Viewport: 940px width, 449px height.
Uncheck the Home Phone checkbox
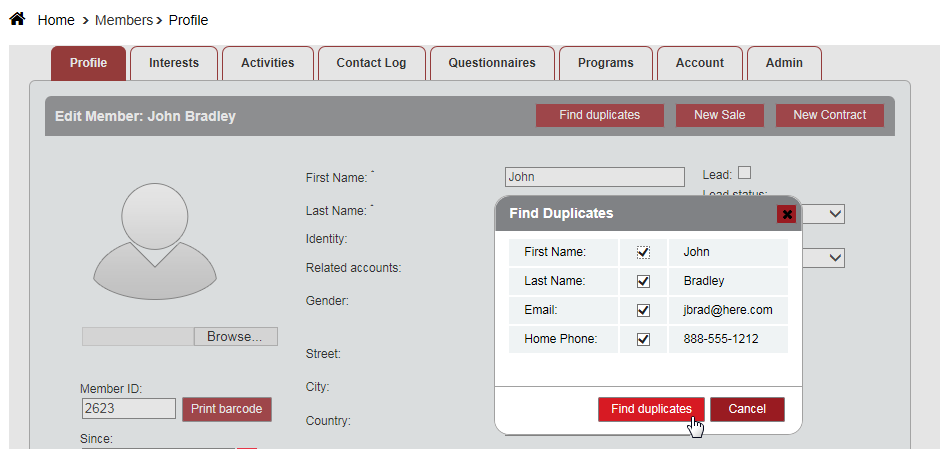click(x=643, y=339)
